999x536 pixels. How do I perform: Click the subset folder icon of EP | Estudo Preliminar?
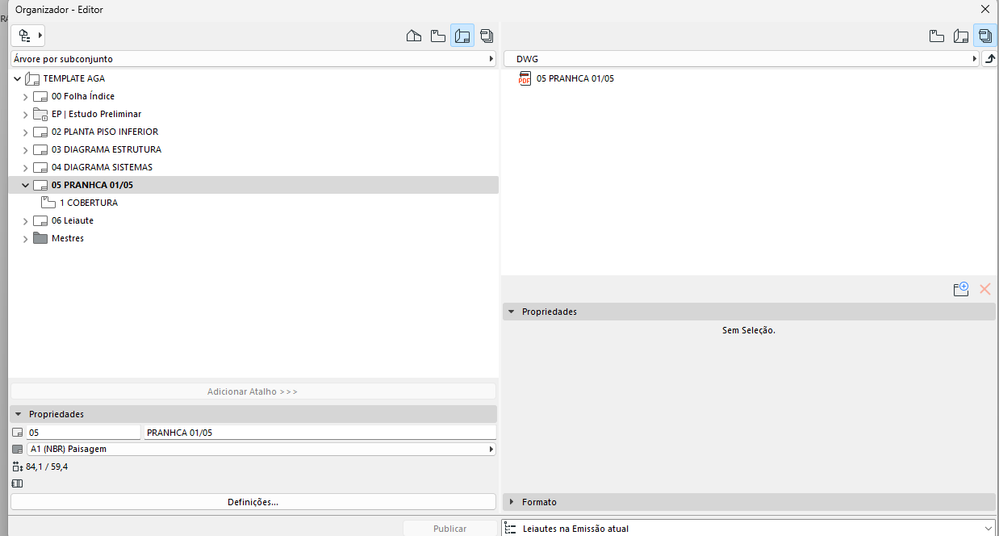(x=40, y=115)
